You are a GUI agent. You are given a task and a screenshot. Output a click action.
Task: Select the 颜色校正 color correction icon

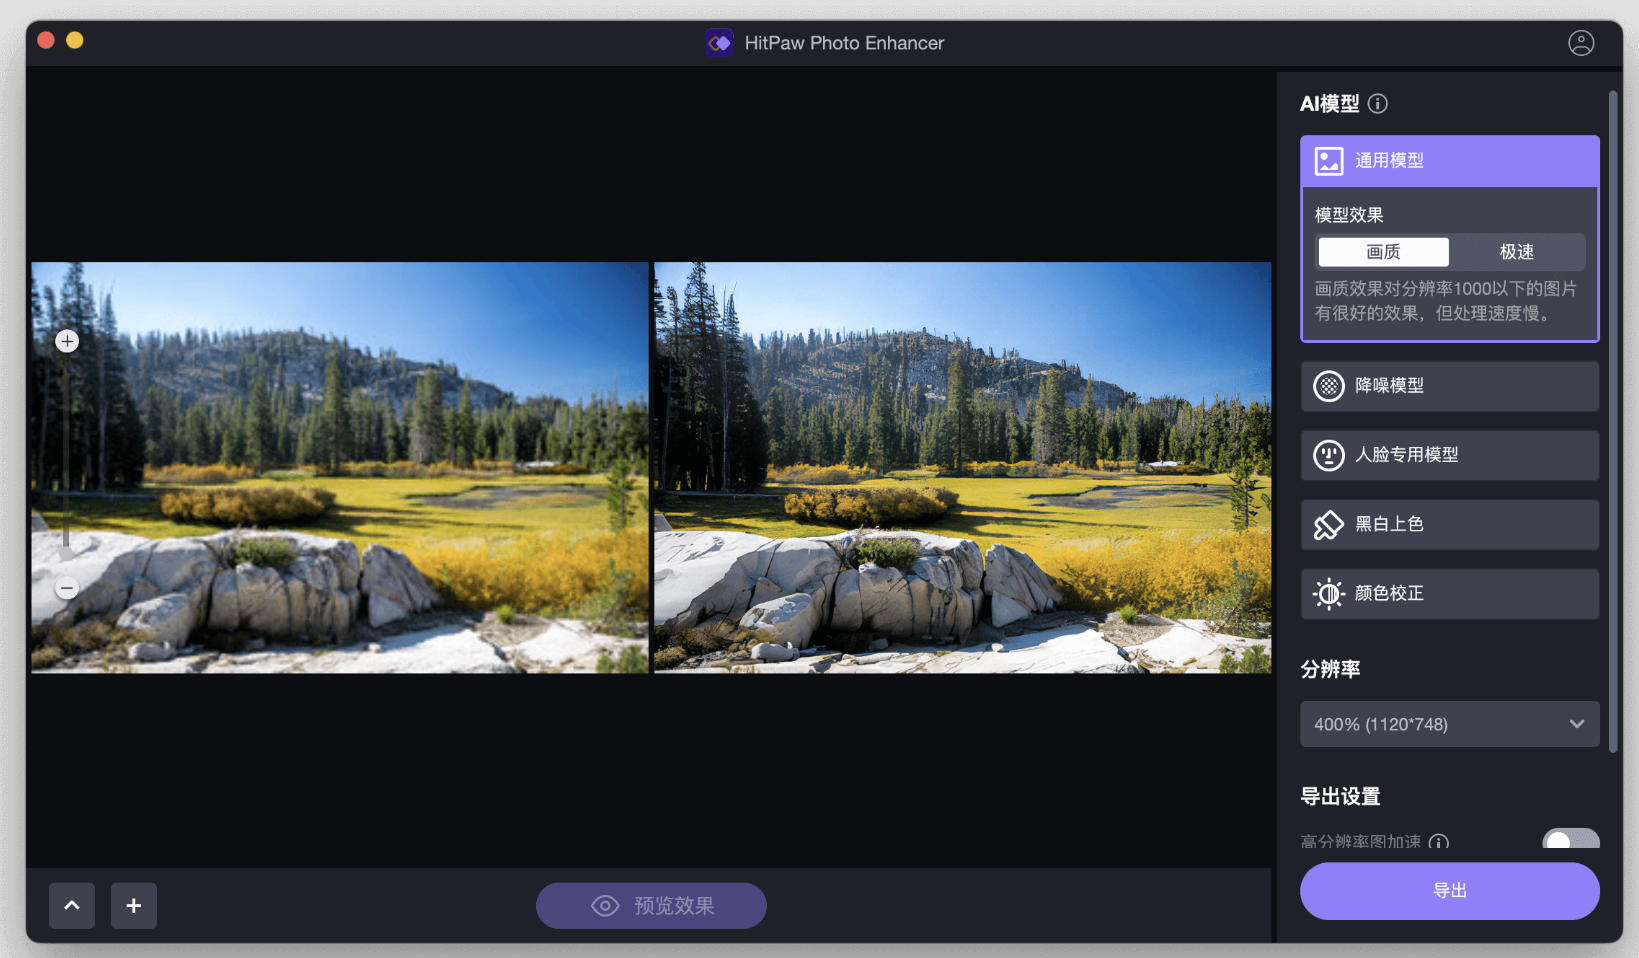(1328, 593)
